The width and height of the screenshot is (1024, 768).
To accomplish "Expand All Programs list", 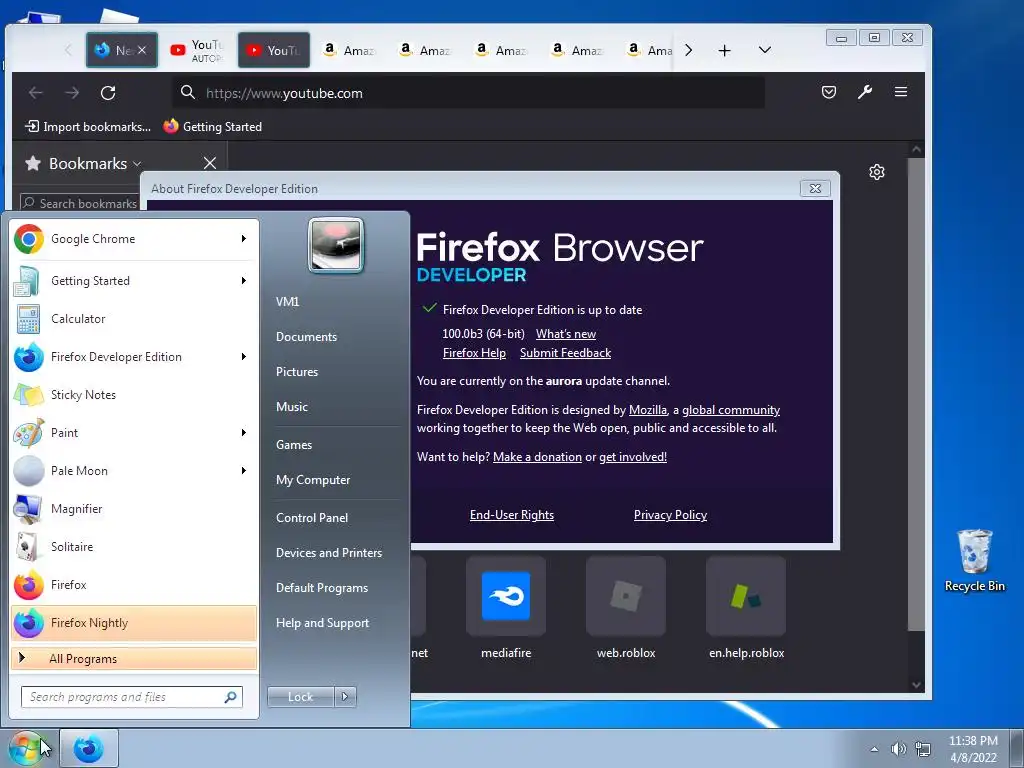I will coord(134,658).
